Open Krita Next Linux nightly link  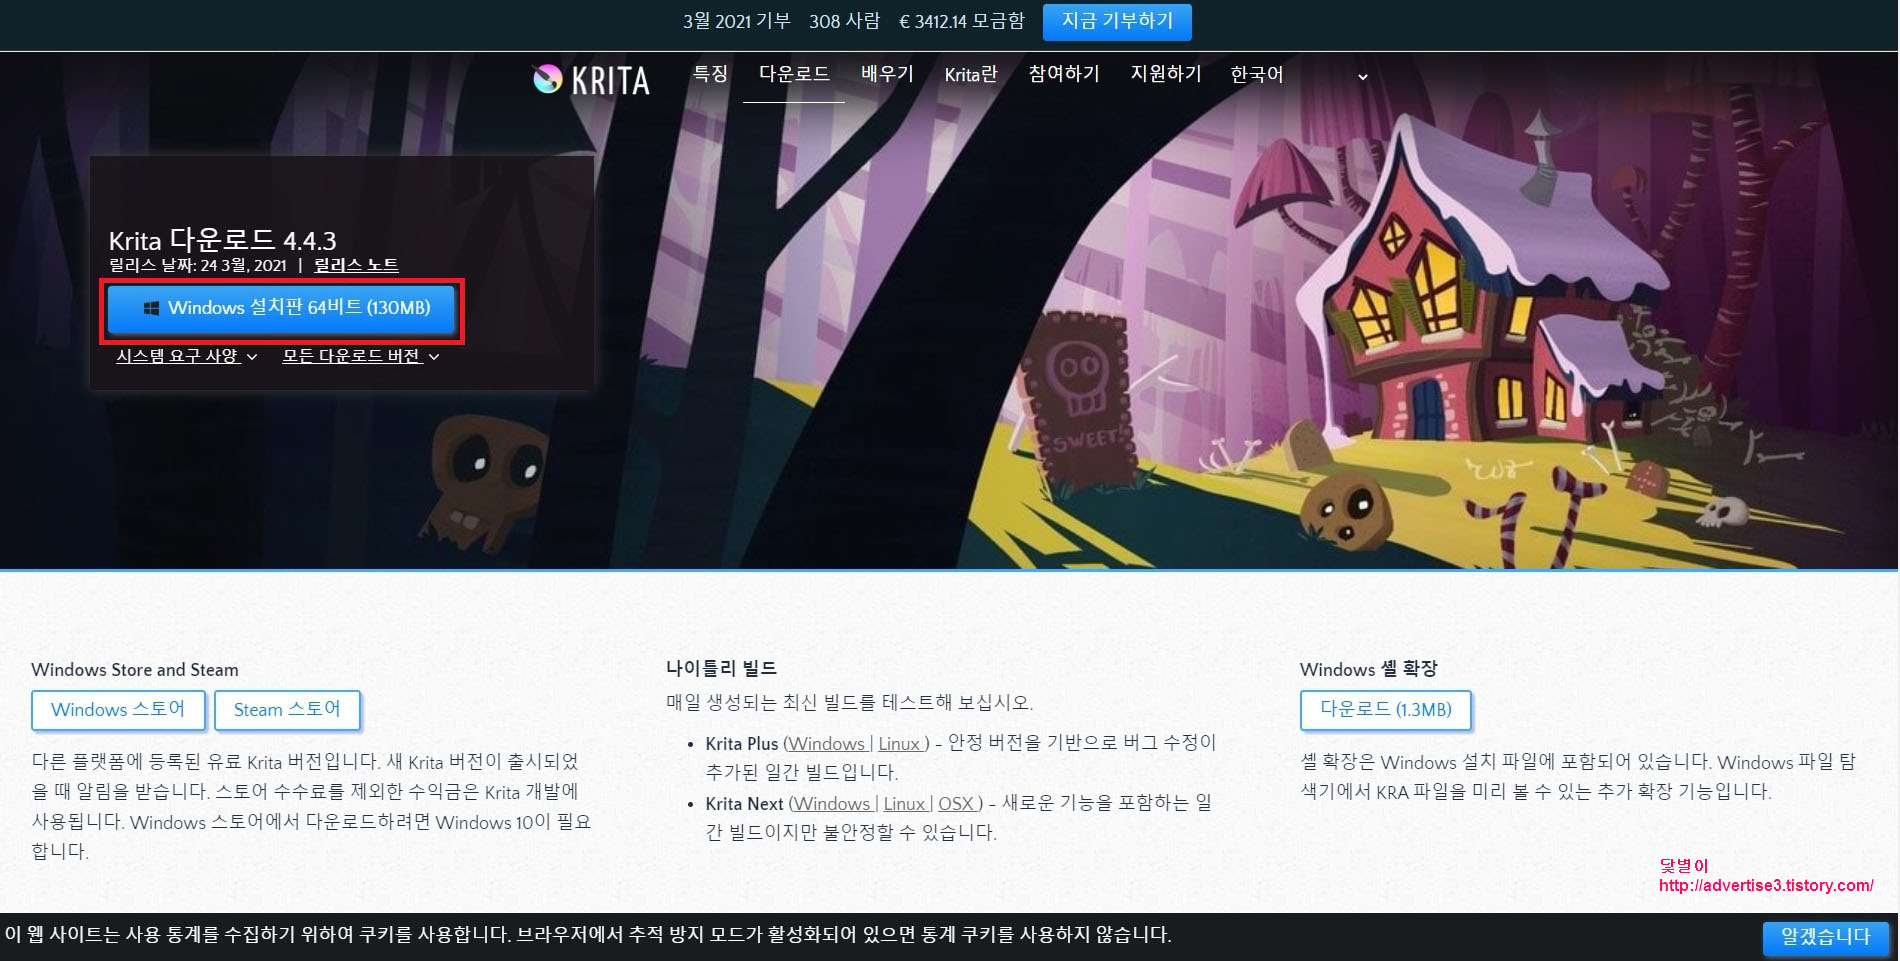[x=905, y=804]
